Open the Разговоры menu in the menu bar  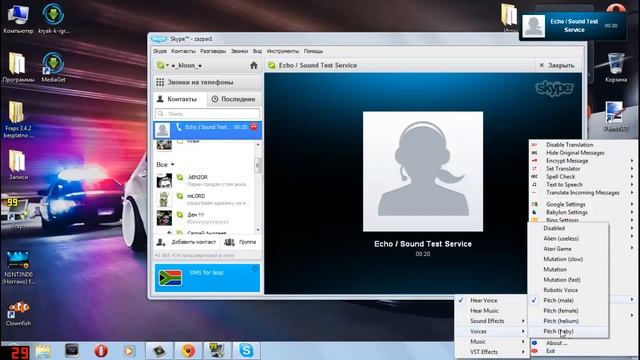coord(213,51)
